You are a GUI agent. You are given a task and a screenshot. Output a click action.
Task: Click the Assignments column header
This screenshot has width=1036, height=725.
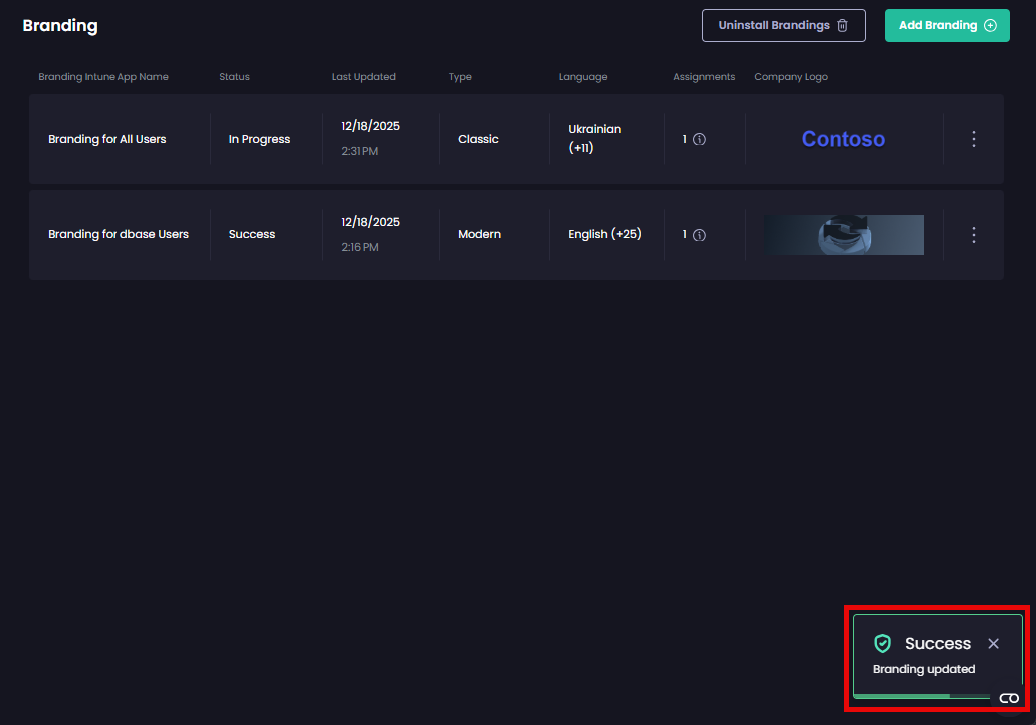[704, 76]
